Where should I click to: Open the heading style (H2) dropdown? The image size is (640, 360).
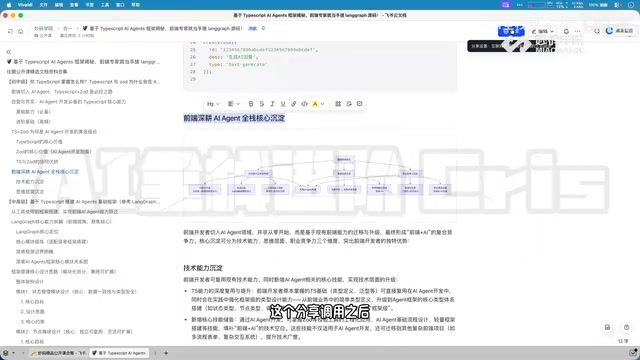pyautogui.click(x=213, y=104)
